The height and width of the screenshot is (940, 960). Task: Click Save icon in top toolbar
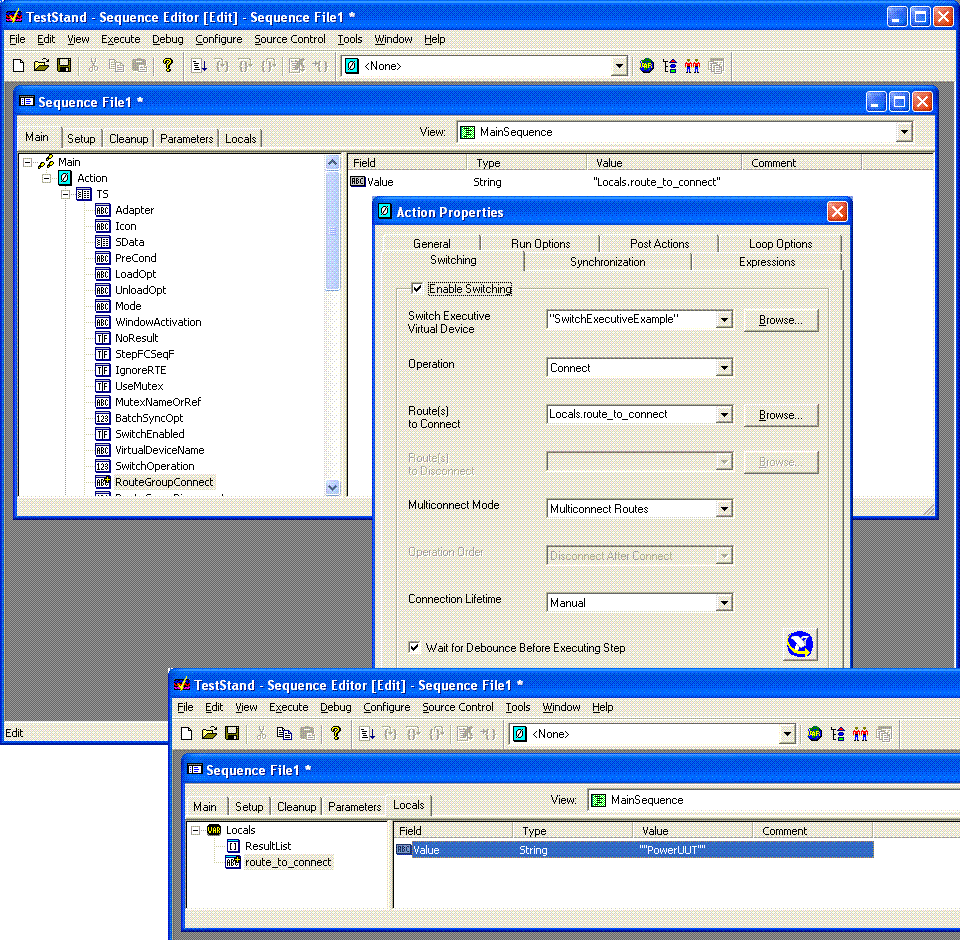(64, 66)
